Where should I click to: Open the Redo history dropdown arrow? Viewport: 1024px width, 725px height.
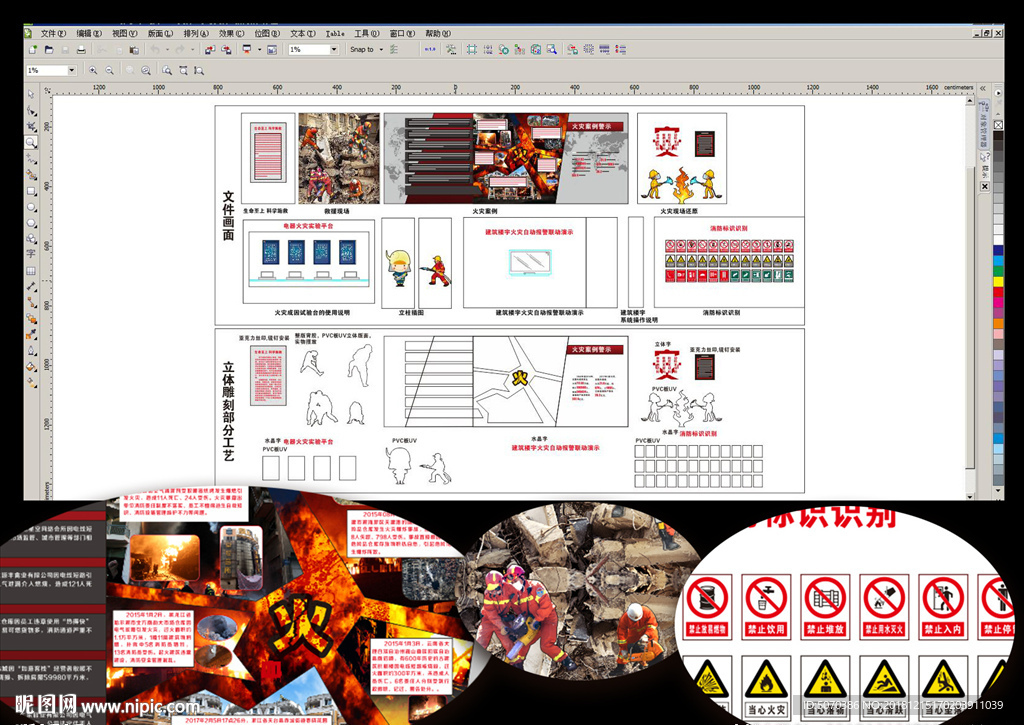tap(193, 50)
